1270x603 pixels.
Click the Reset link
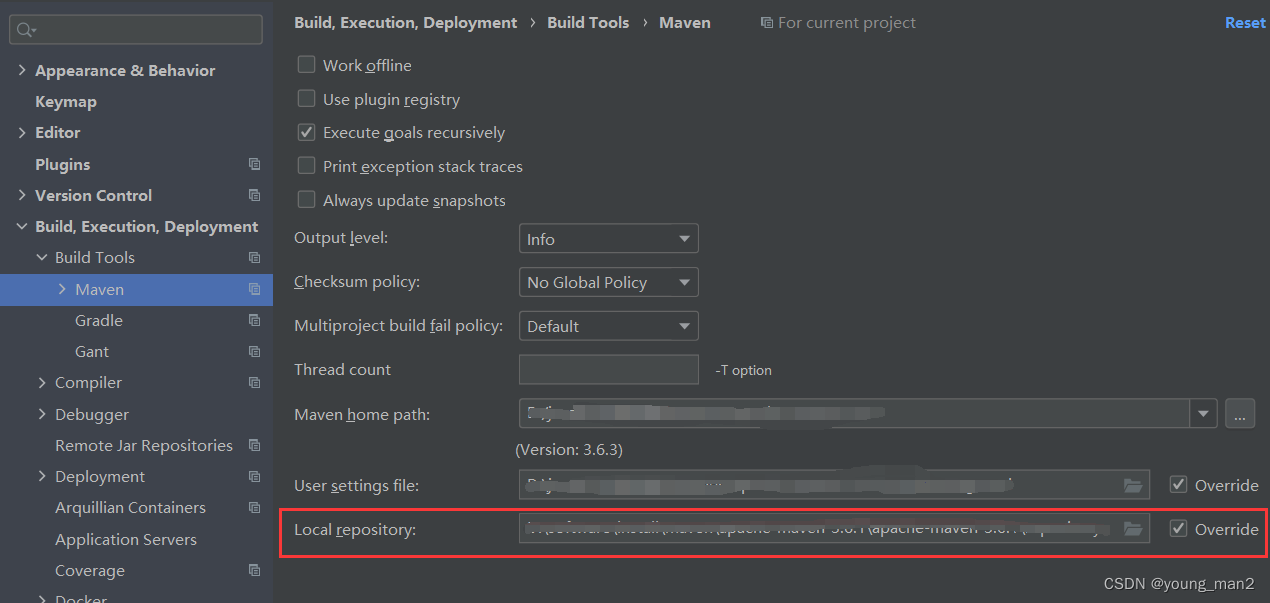click(x=1245, y=22)
